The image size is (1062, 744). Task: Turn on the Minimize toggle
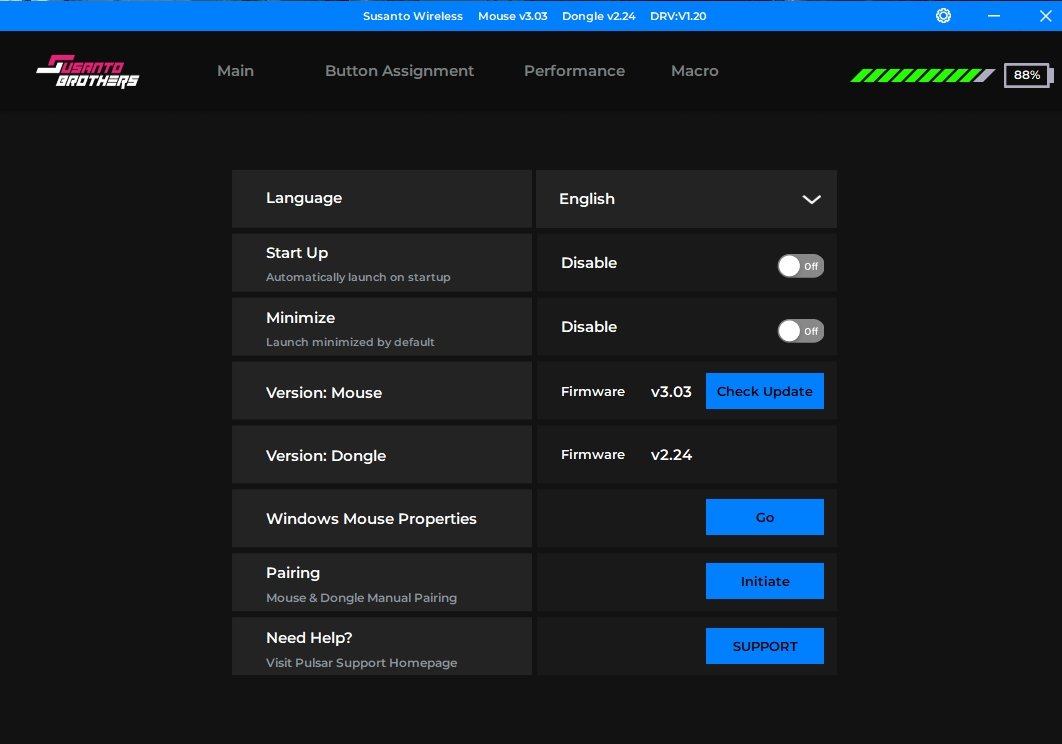tap(801, 331)
